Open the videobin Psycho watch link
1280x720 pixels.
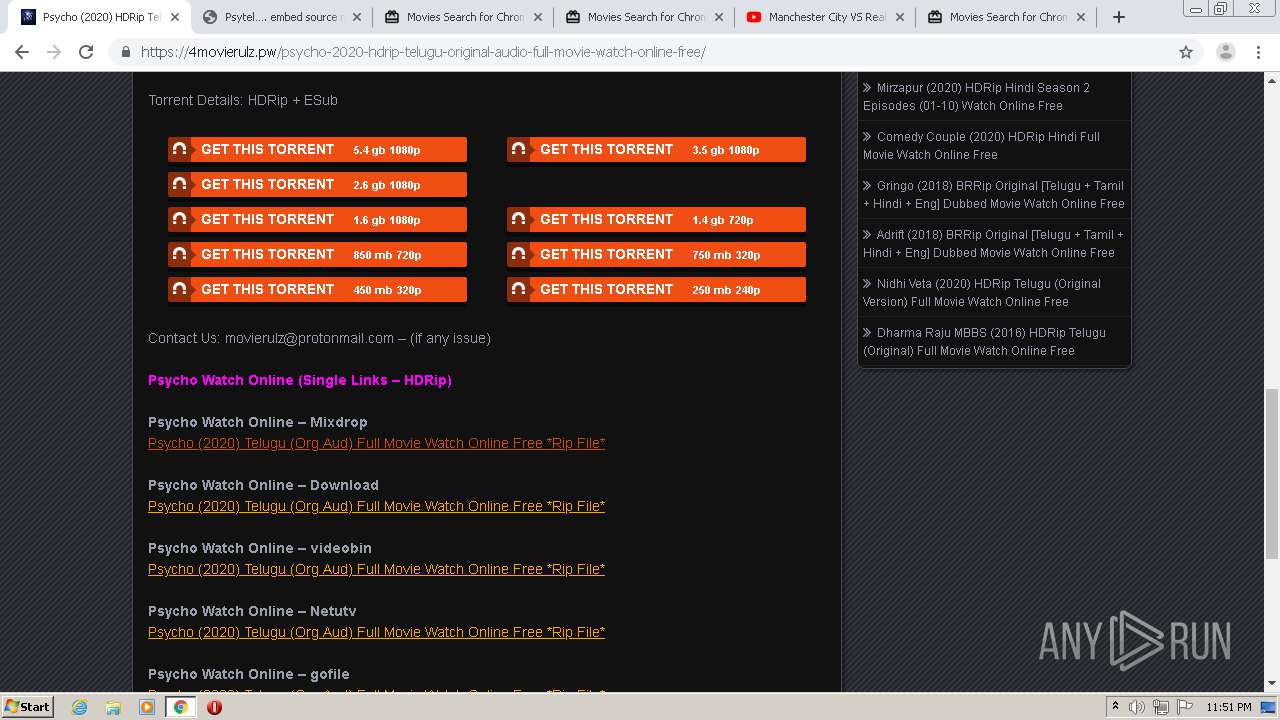(376, 569)
